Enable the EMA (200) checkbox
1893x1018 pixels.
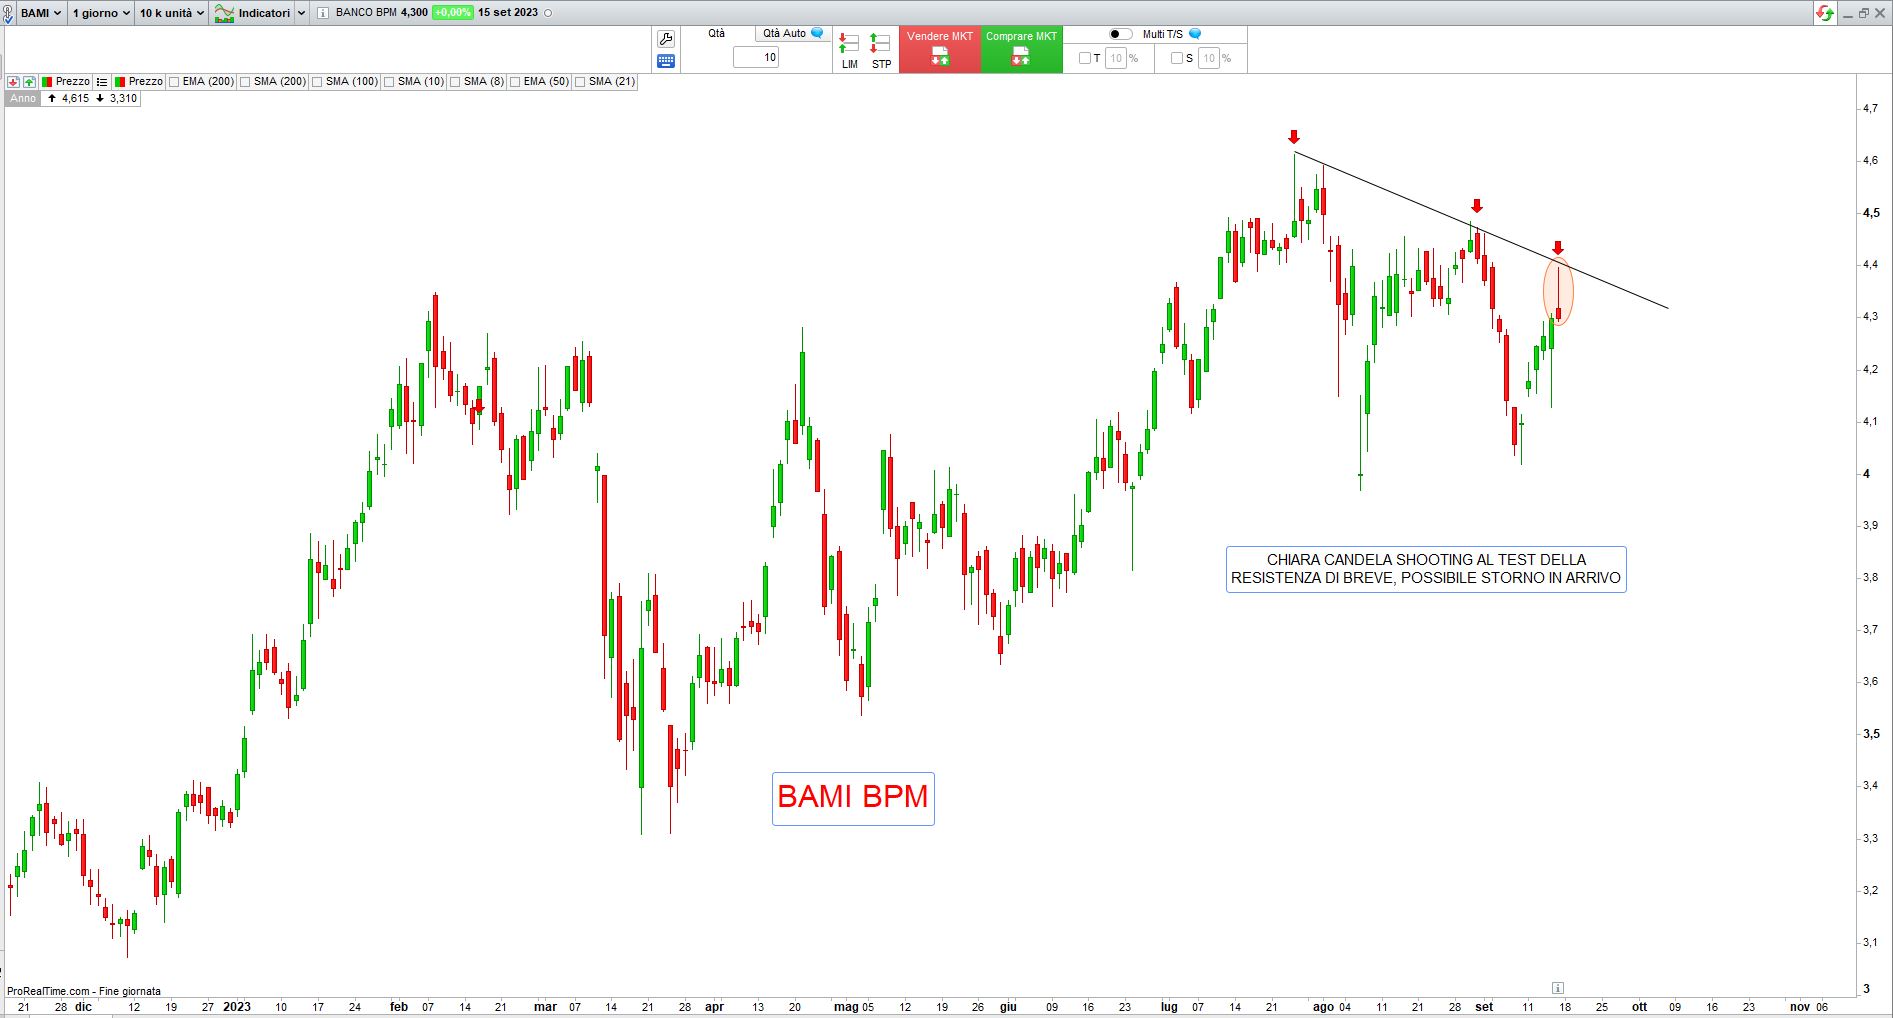175,82
